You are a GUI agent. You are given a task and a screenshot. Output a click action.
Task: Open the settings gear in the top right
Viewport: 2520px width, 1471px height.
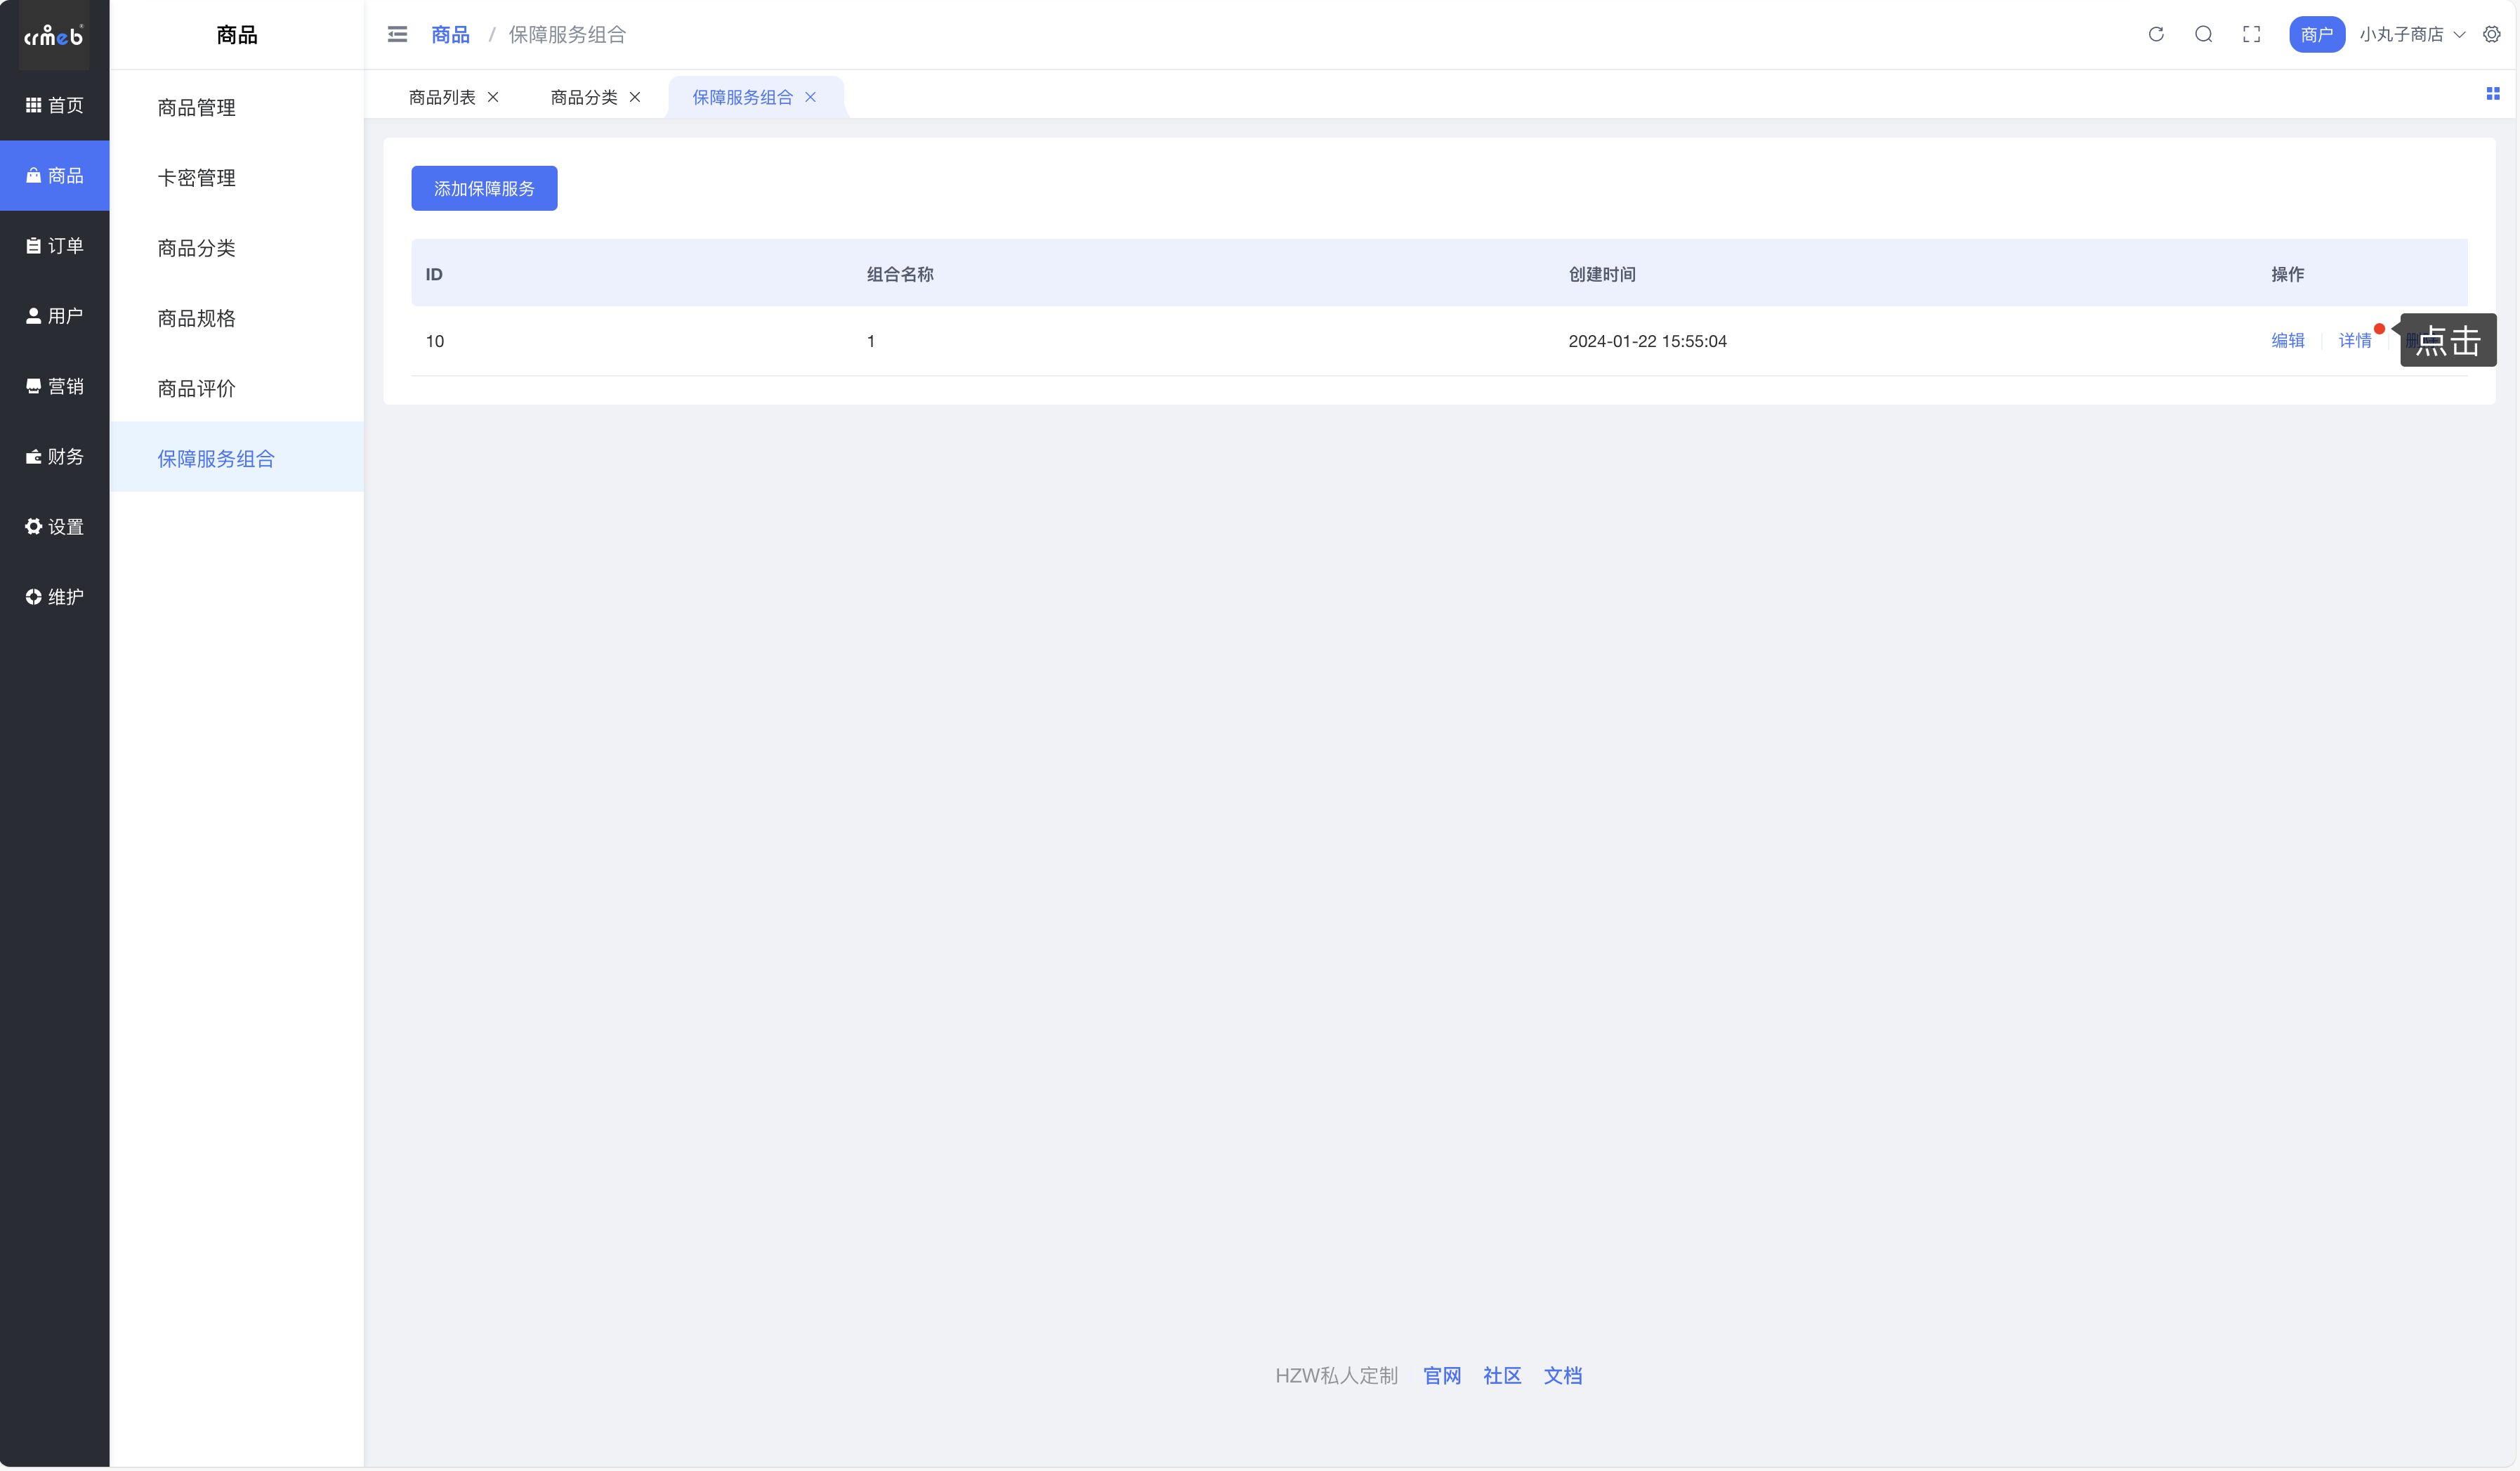[2491, 34]
